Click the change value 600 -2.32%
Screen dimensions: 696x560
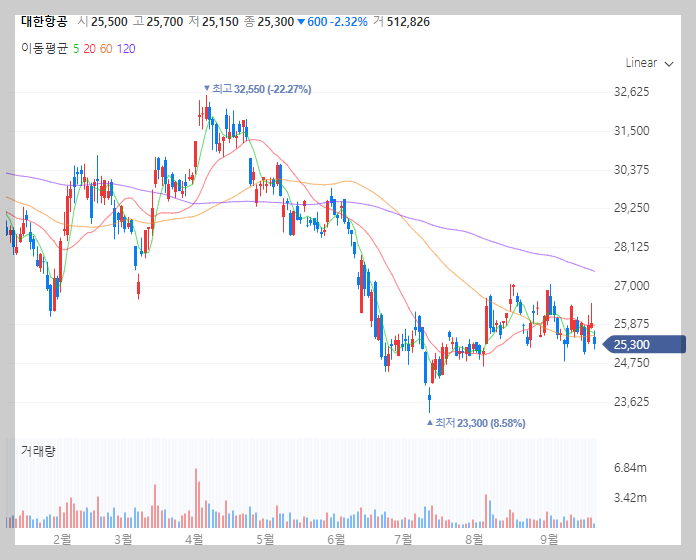coord(332,22)
